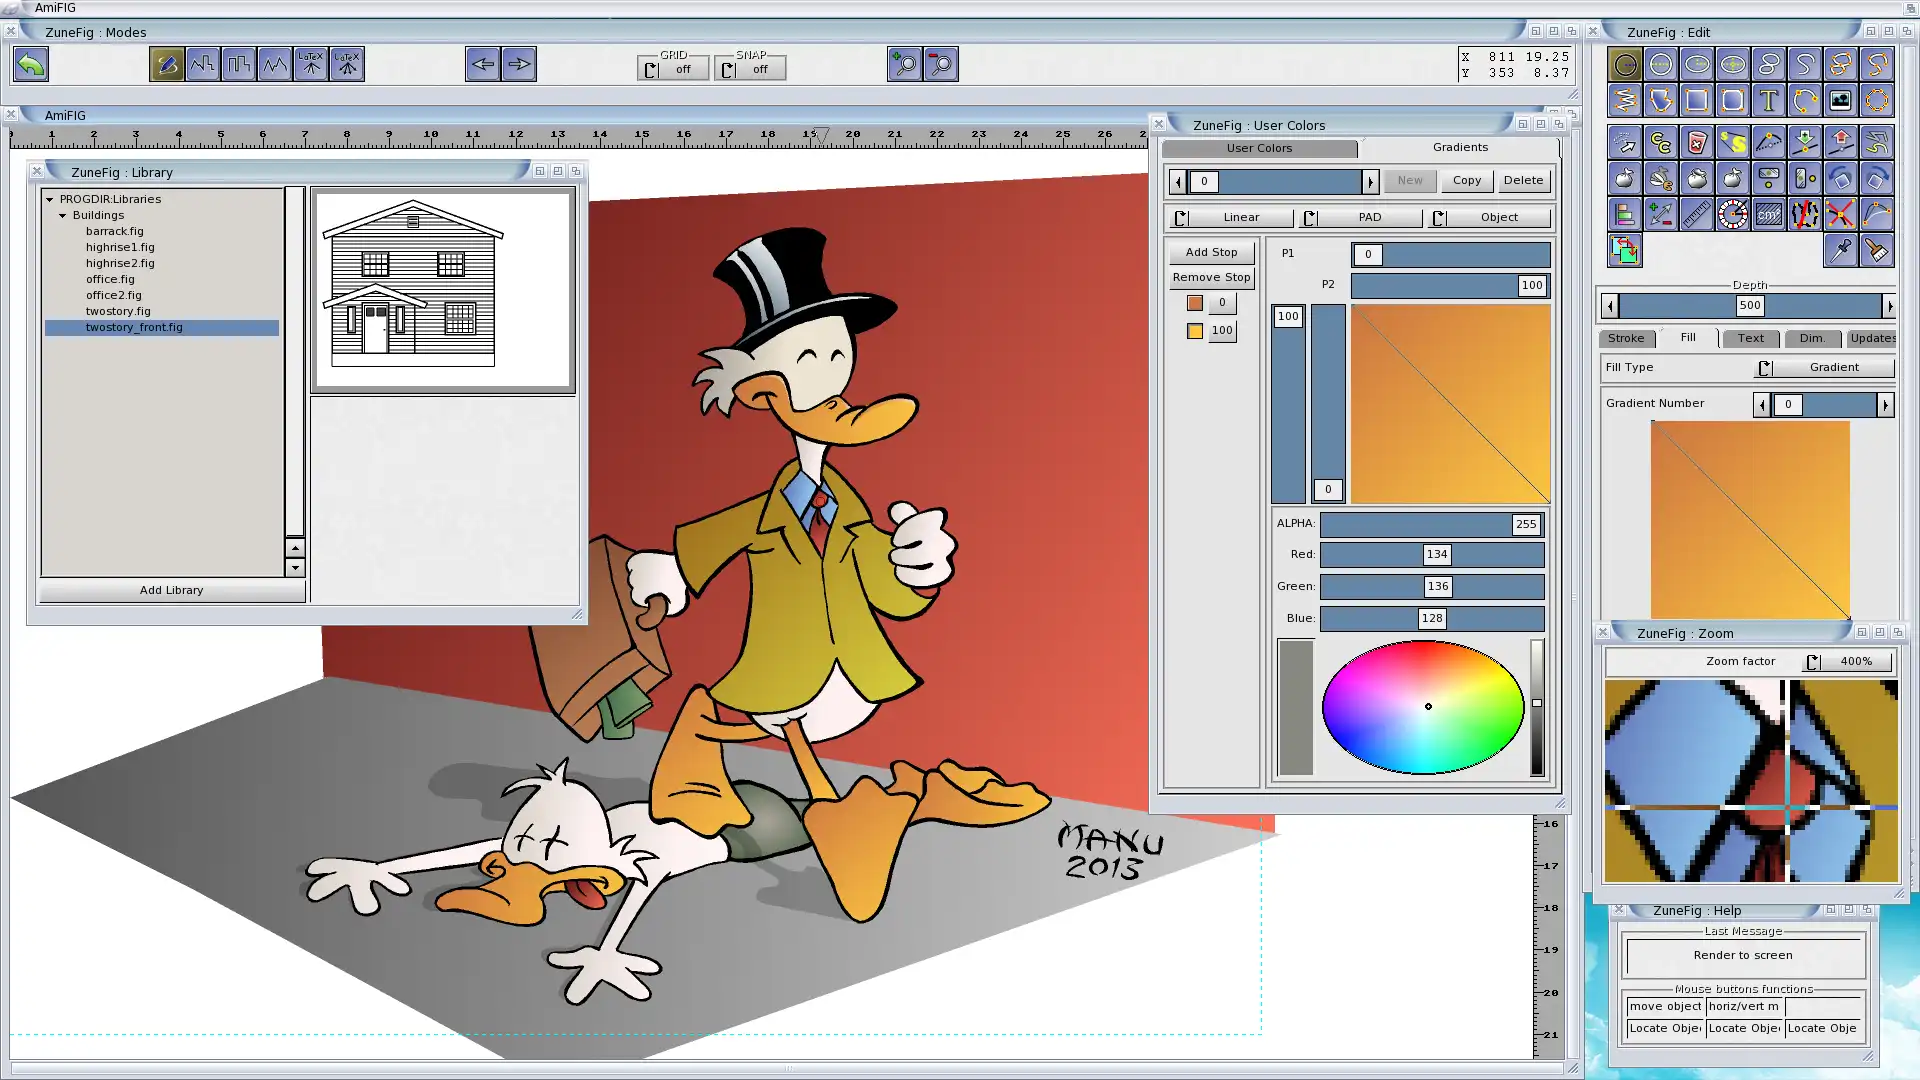Click the red trash delete tool
Screen dimensions: 1920x1080
point(1696,143)
